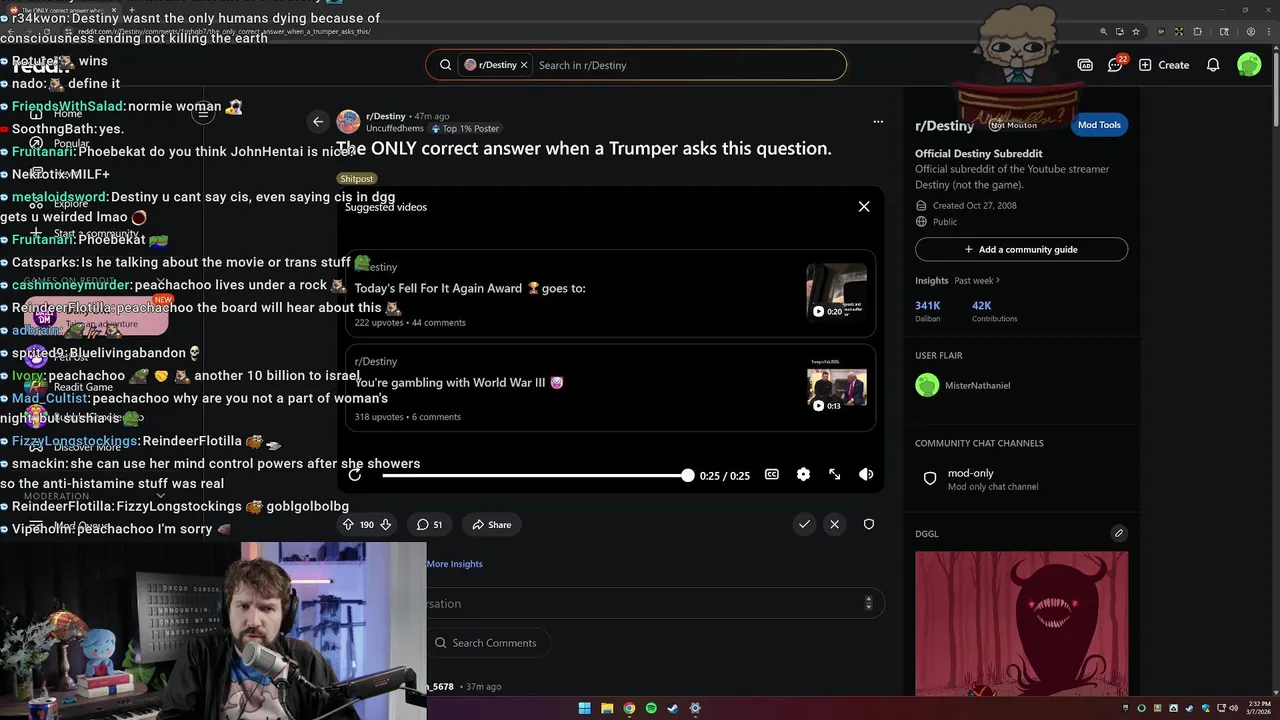Open Mod Tools for r/Destiny
Image resolution: width=1280 pixels, height=720 pixels.
1099,125
